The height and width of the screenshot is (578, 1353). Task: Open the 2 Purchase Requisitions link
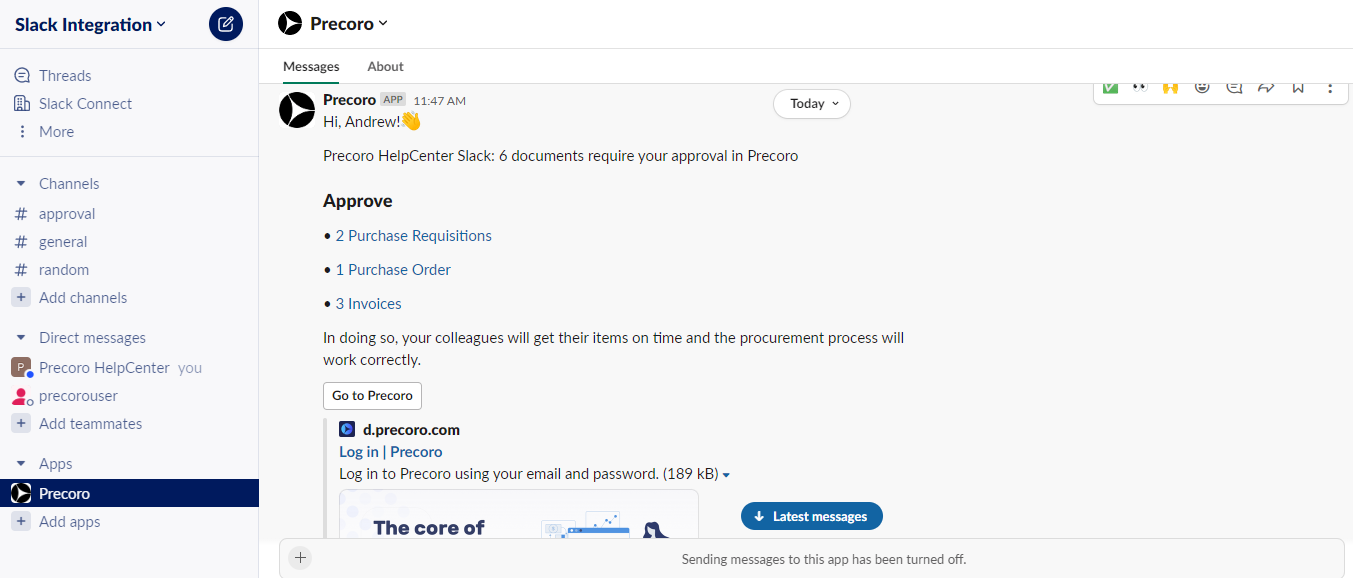(414, 236)
